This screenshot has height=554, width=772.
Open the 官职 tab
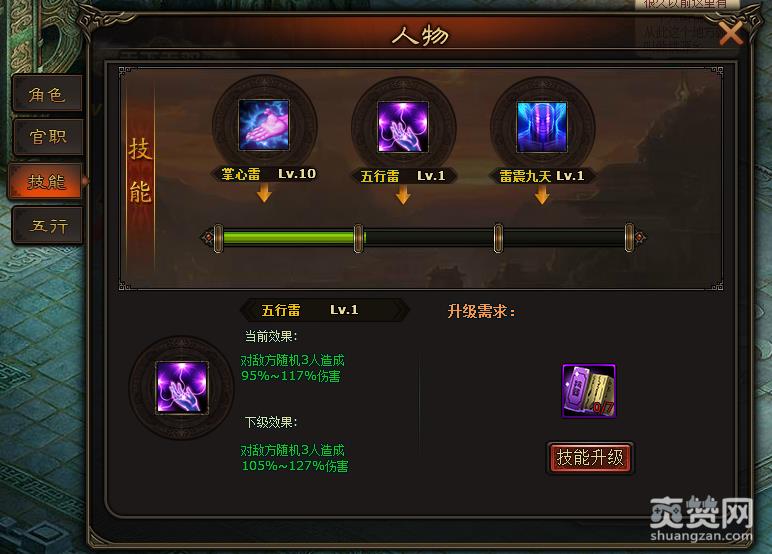coord(47,136)
